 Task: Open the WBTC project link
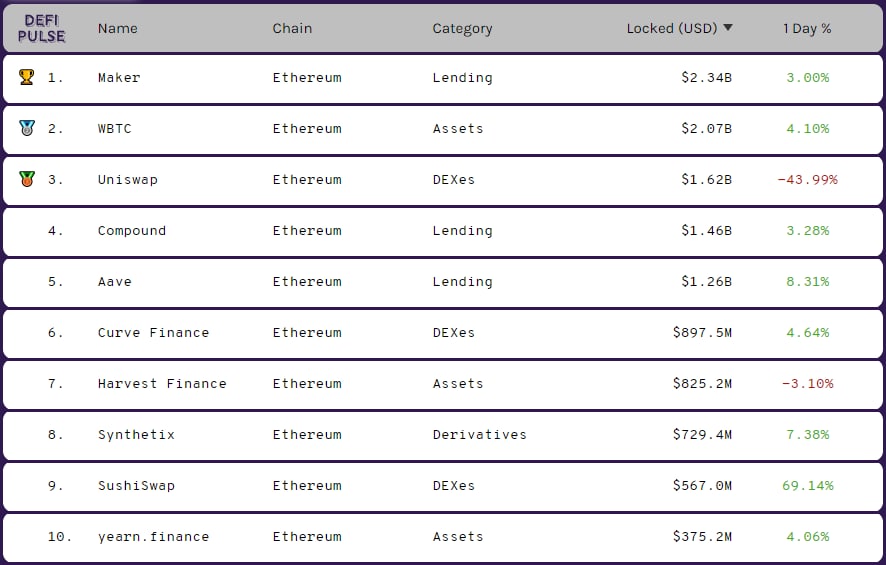point(115,128)
